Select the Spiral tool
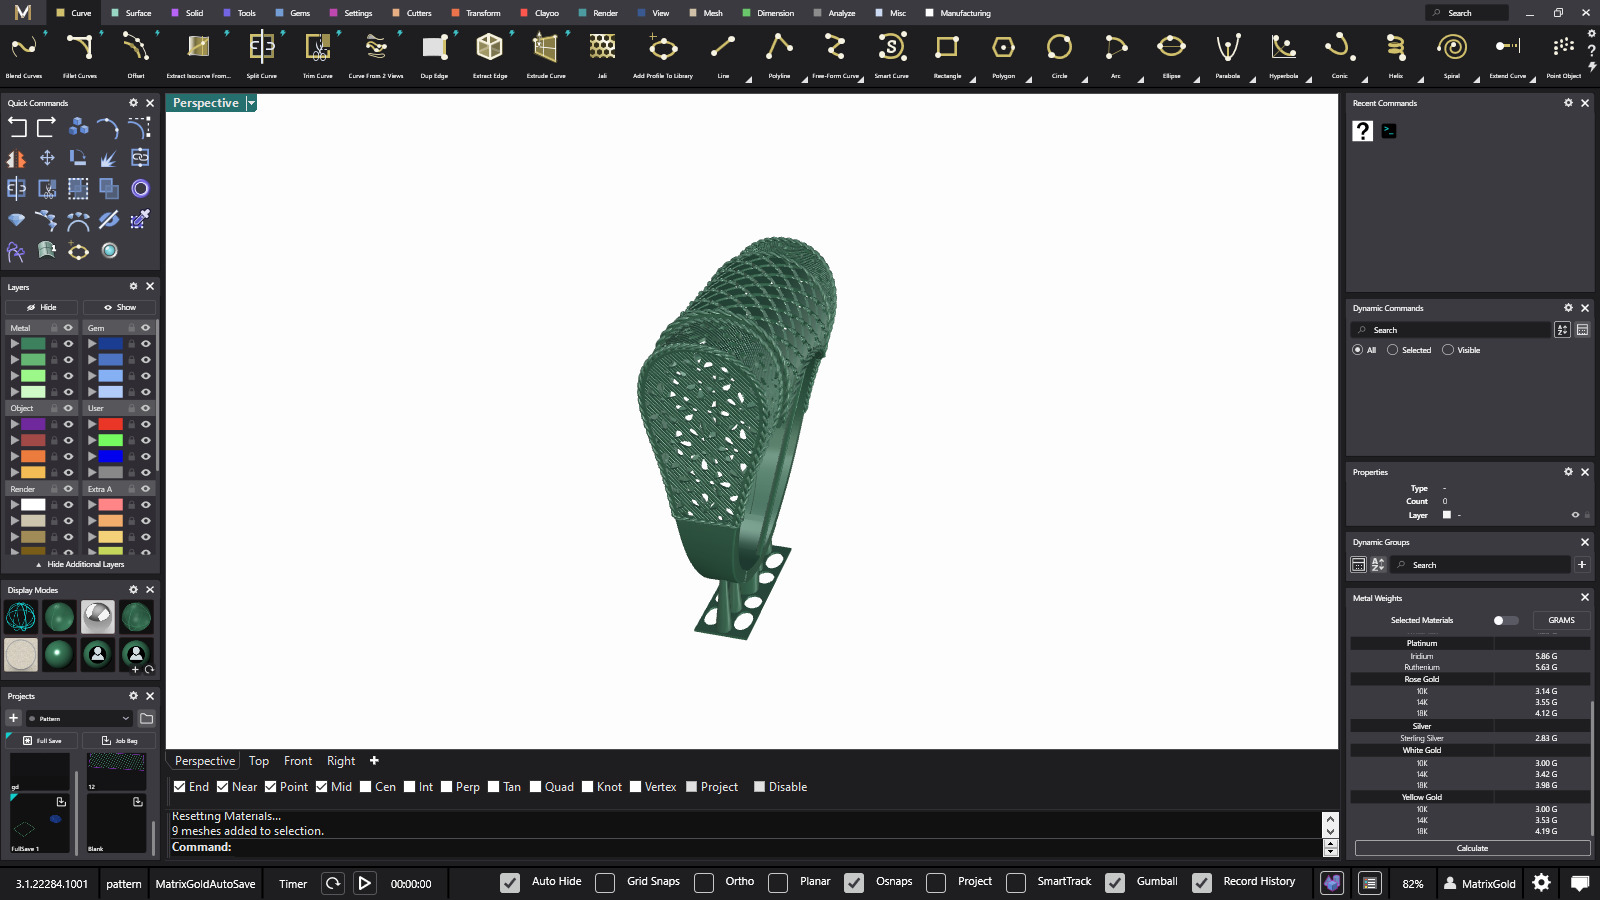1600x900 pixels. coord(1452,55)
